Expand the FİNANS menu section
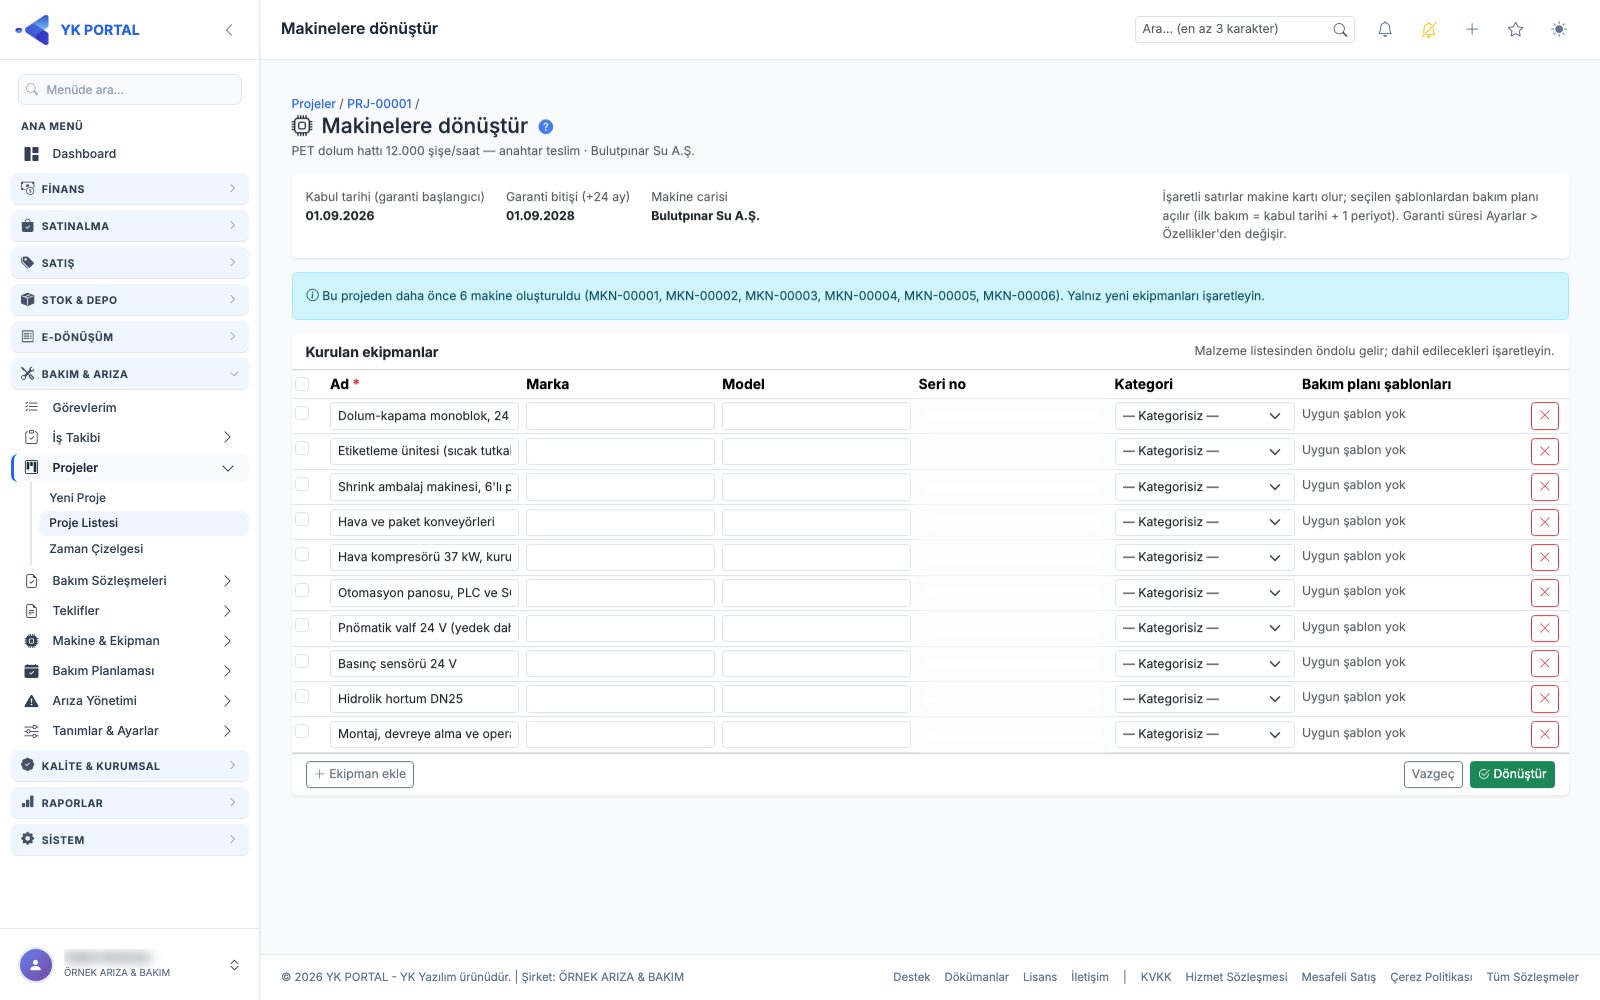Viewport: 1600px width, 1000px height. pos(130,189)
